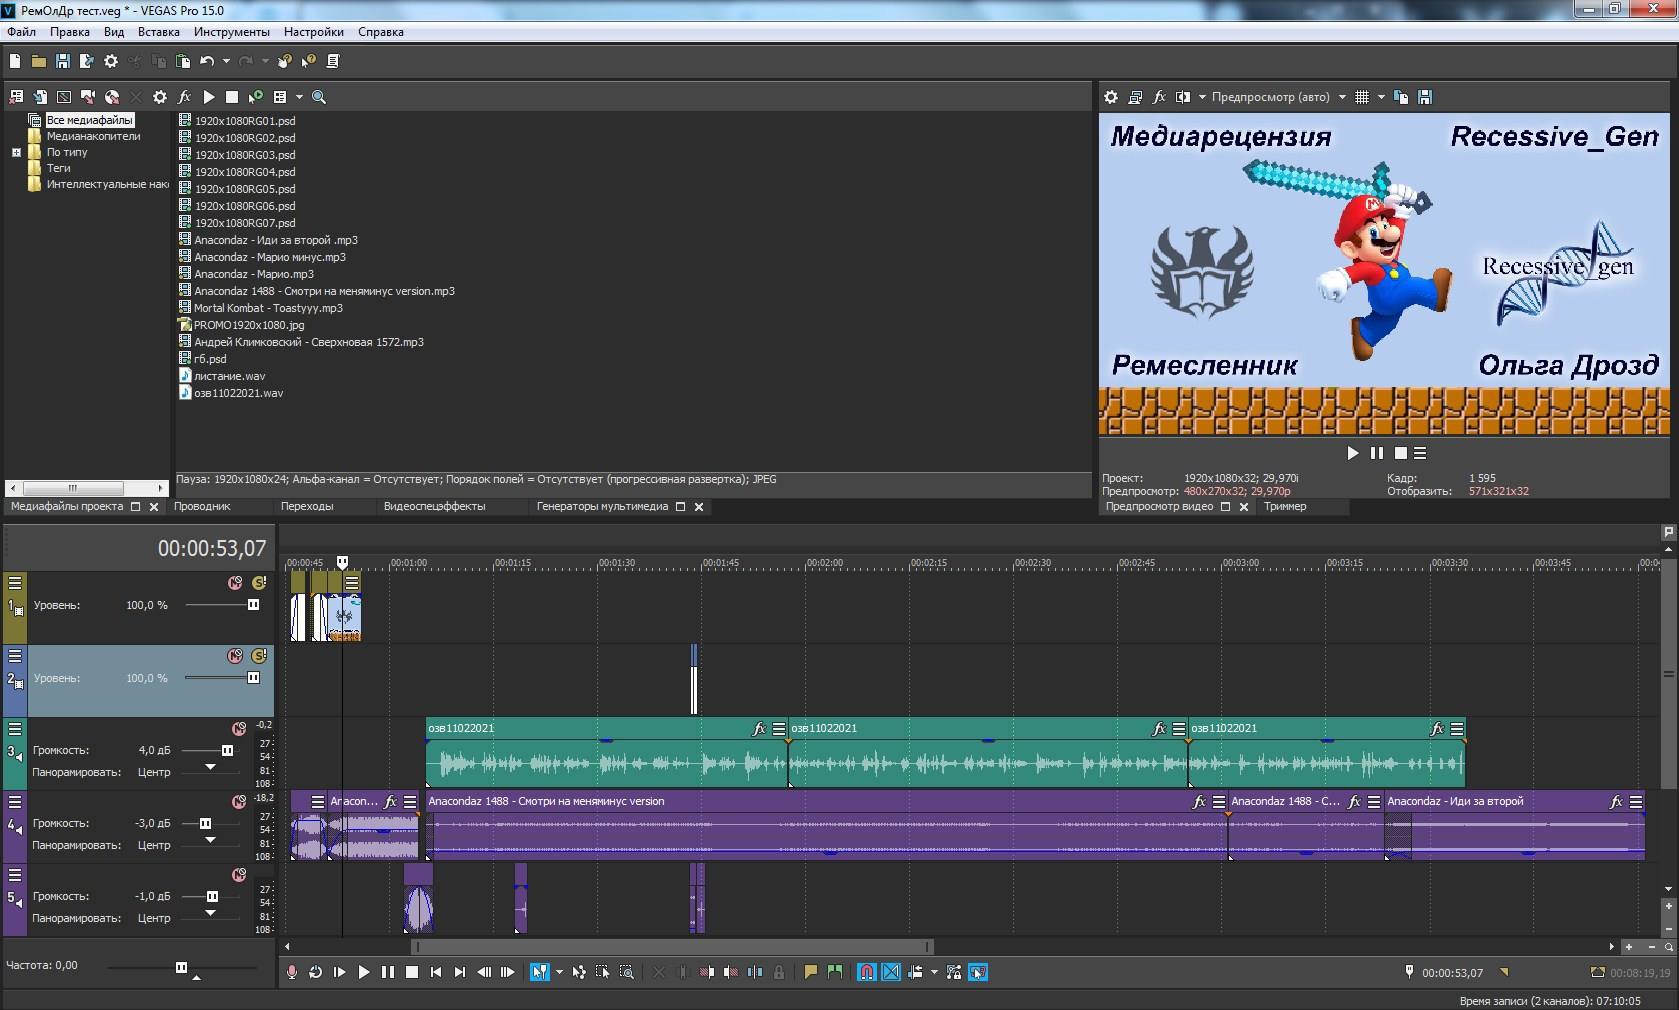Click the search media magnifier icon
This screenshot has height=1010, width=1679.
(x=319, y=97)
